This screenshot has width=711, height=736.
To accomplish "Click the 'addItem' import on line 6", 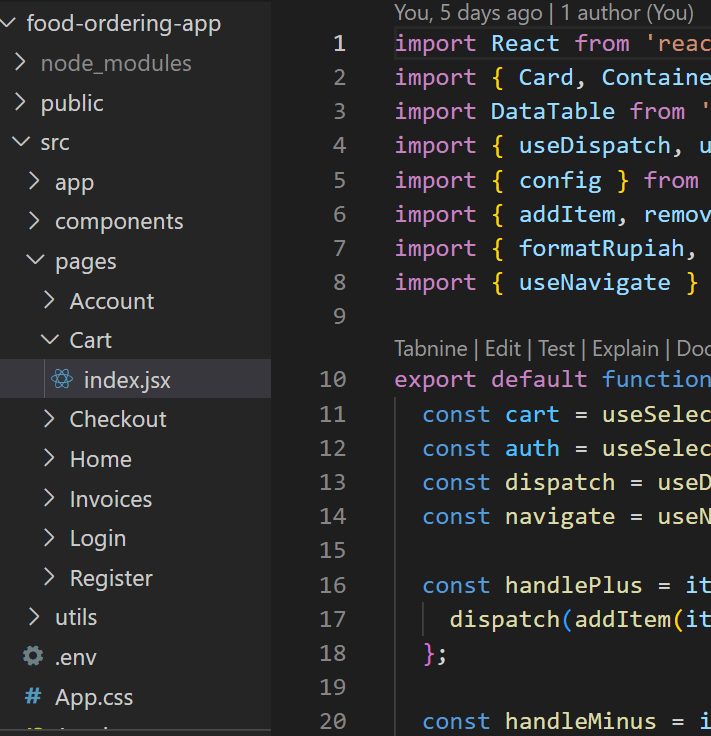I will pyautogui.click(x=567, y=215).
